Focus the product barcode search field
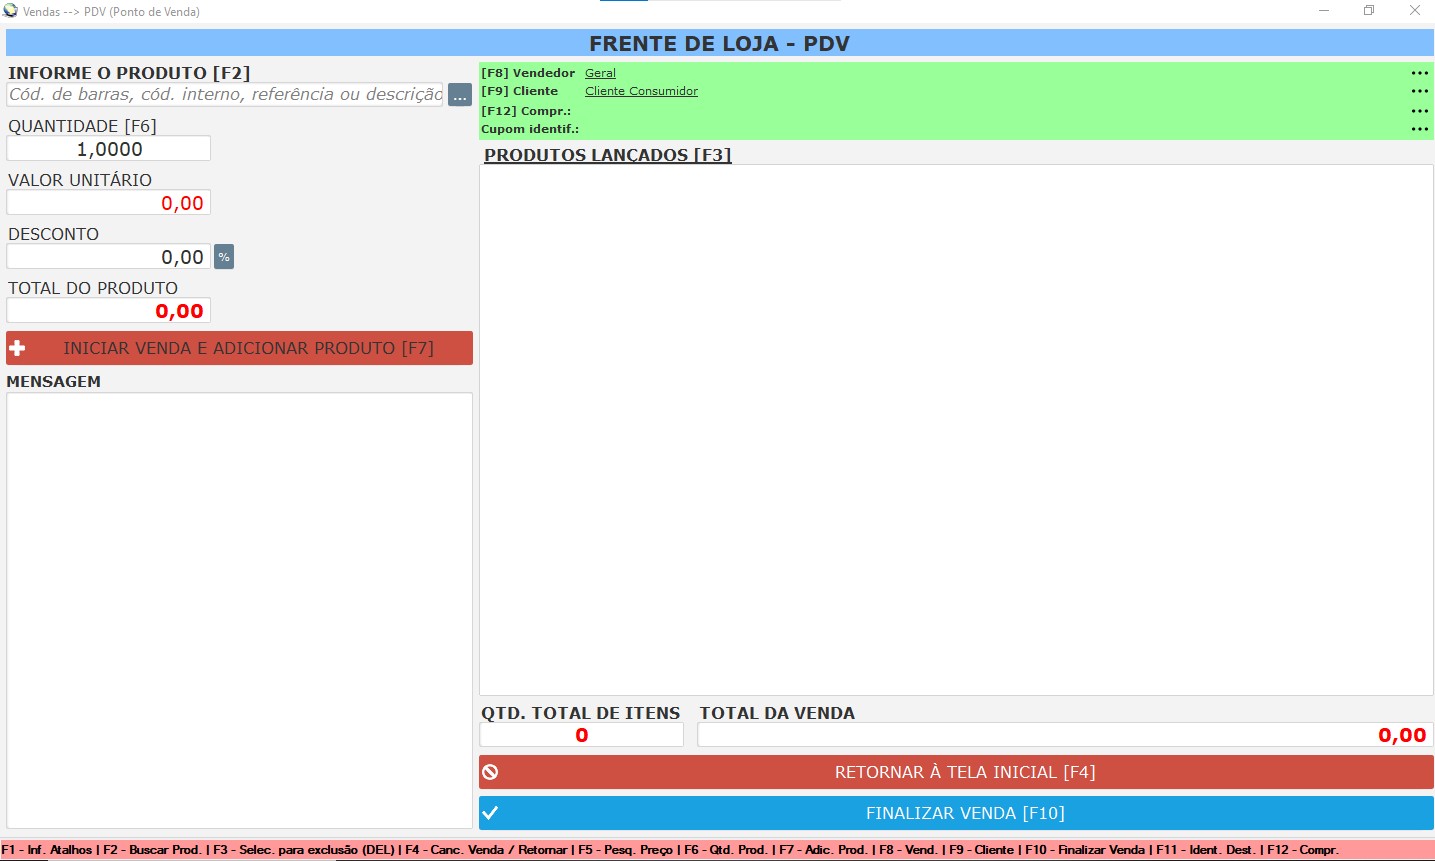1435x861 pixels. 225,95
